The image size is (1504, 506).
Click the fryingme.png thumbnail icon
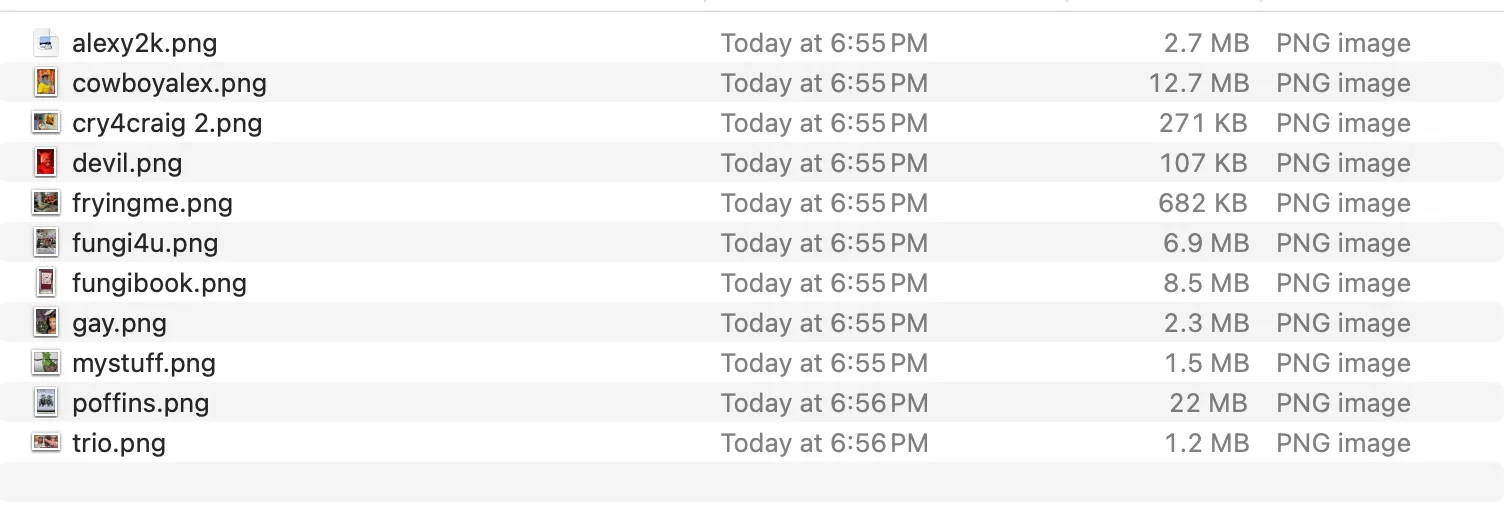[45, 203]
